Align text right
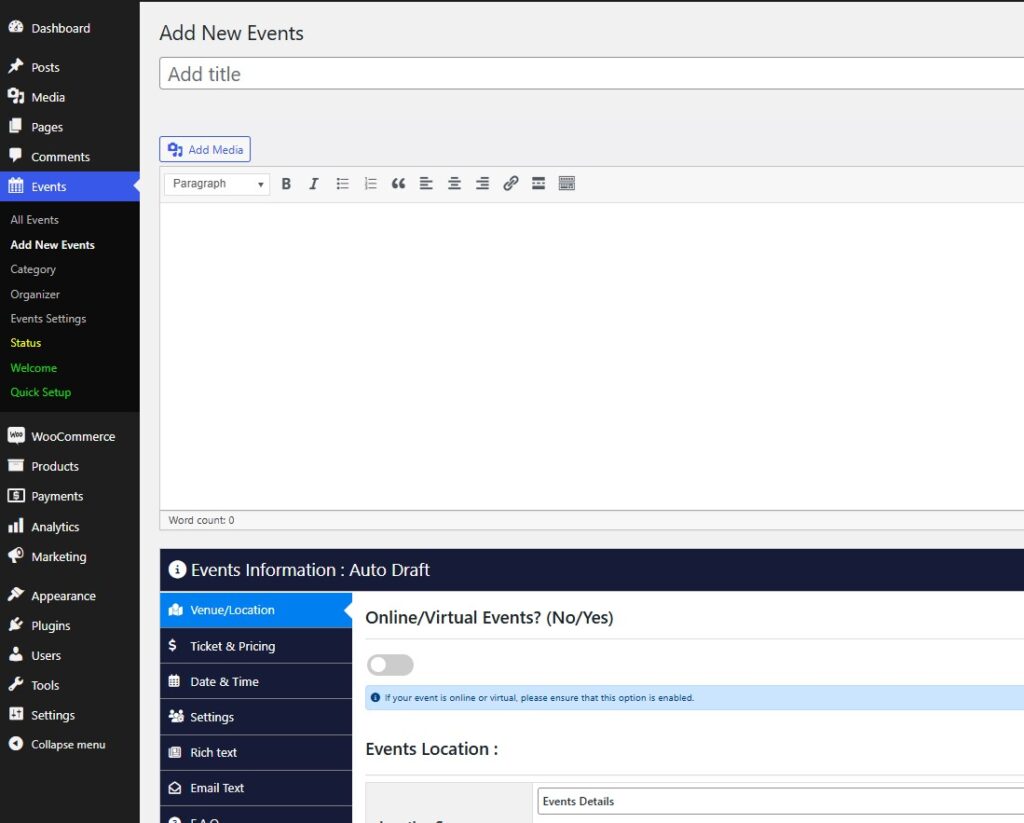Viewport: 1024px width, 823px height. (483, 184)
